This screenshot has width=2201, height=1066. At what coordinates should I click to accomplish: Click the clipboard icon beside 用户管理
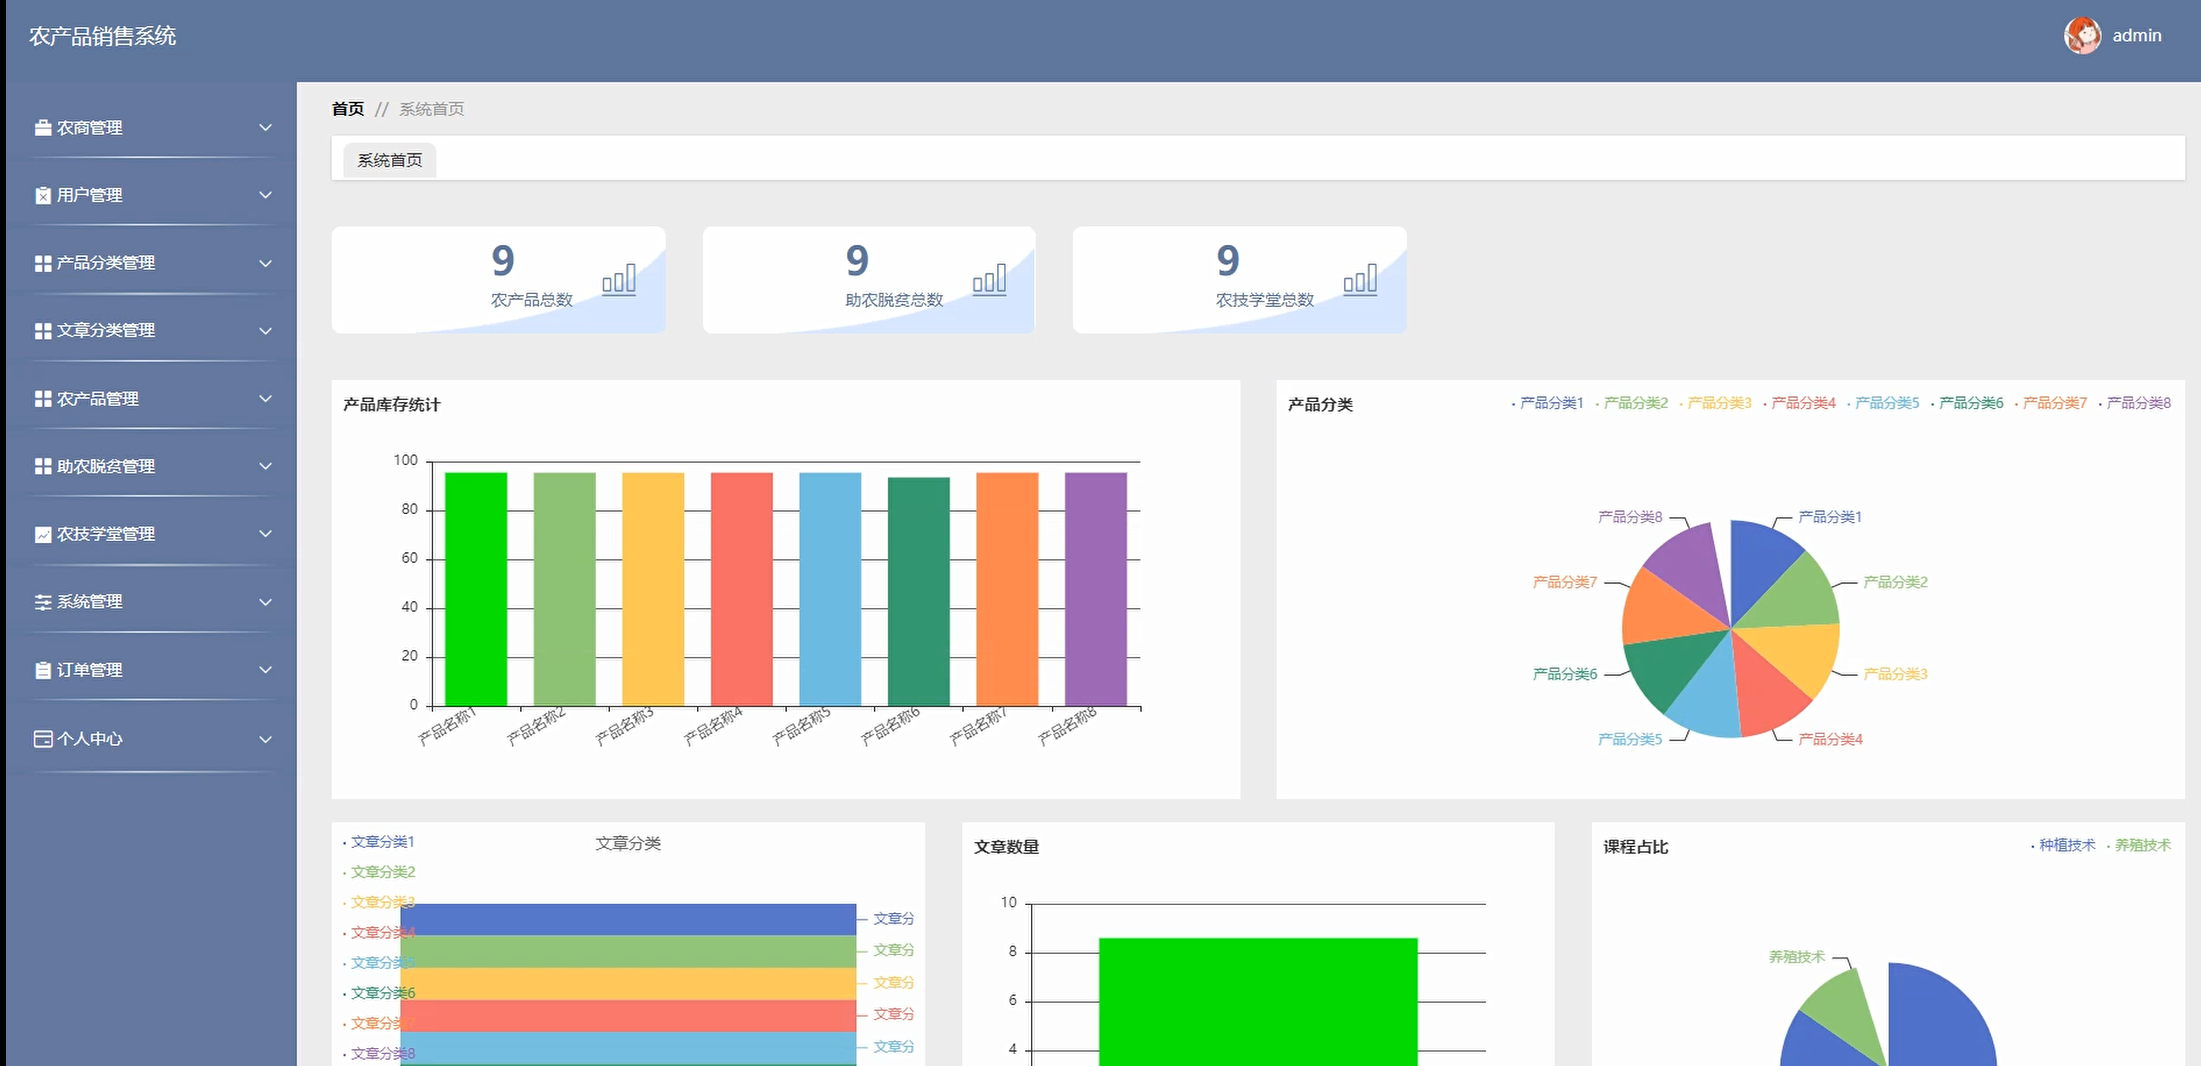(x=43, y=195)
